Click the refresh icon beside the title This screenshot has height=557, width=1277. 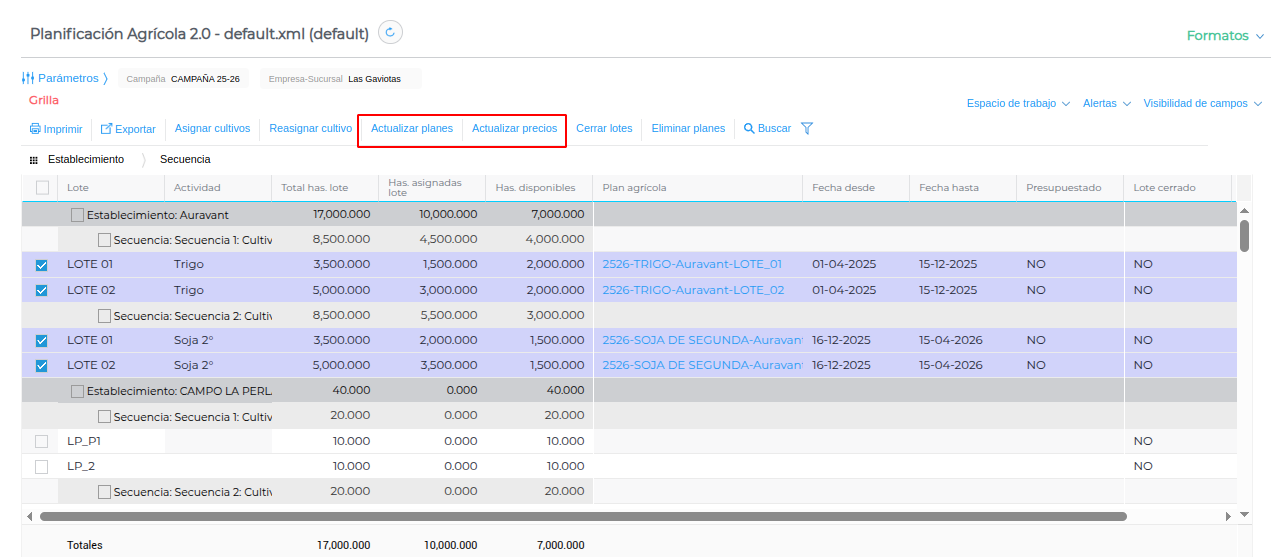(x=391, y=33)
